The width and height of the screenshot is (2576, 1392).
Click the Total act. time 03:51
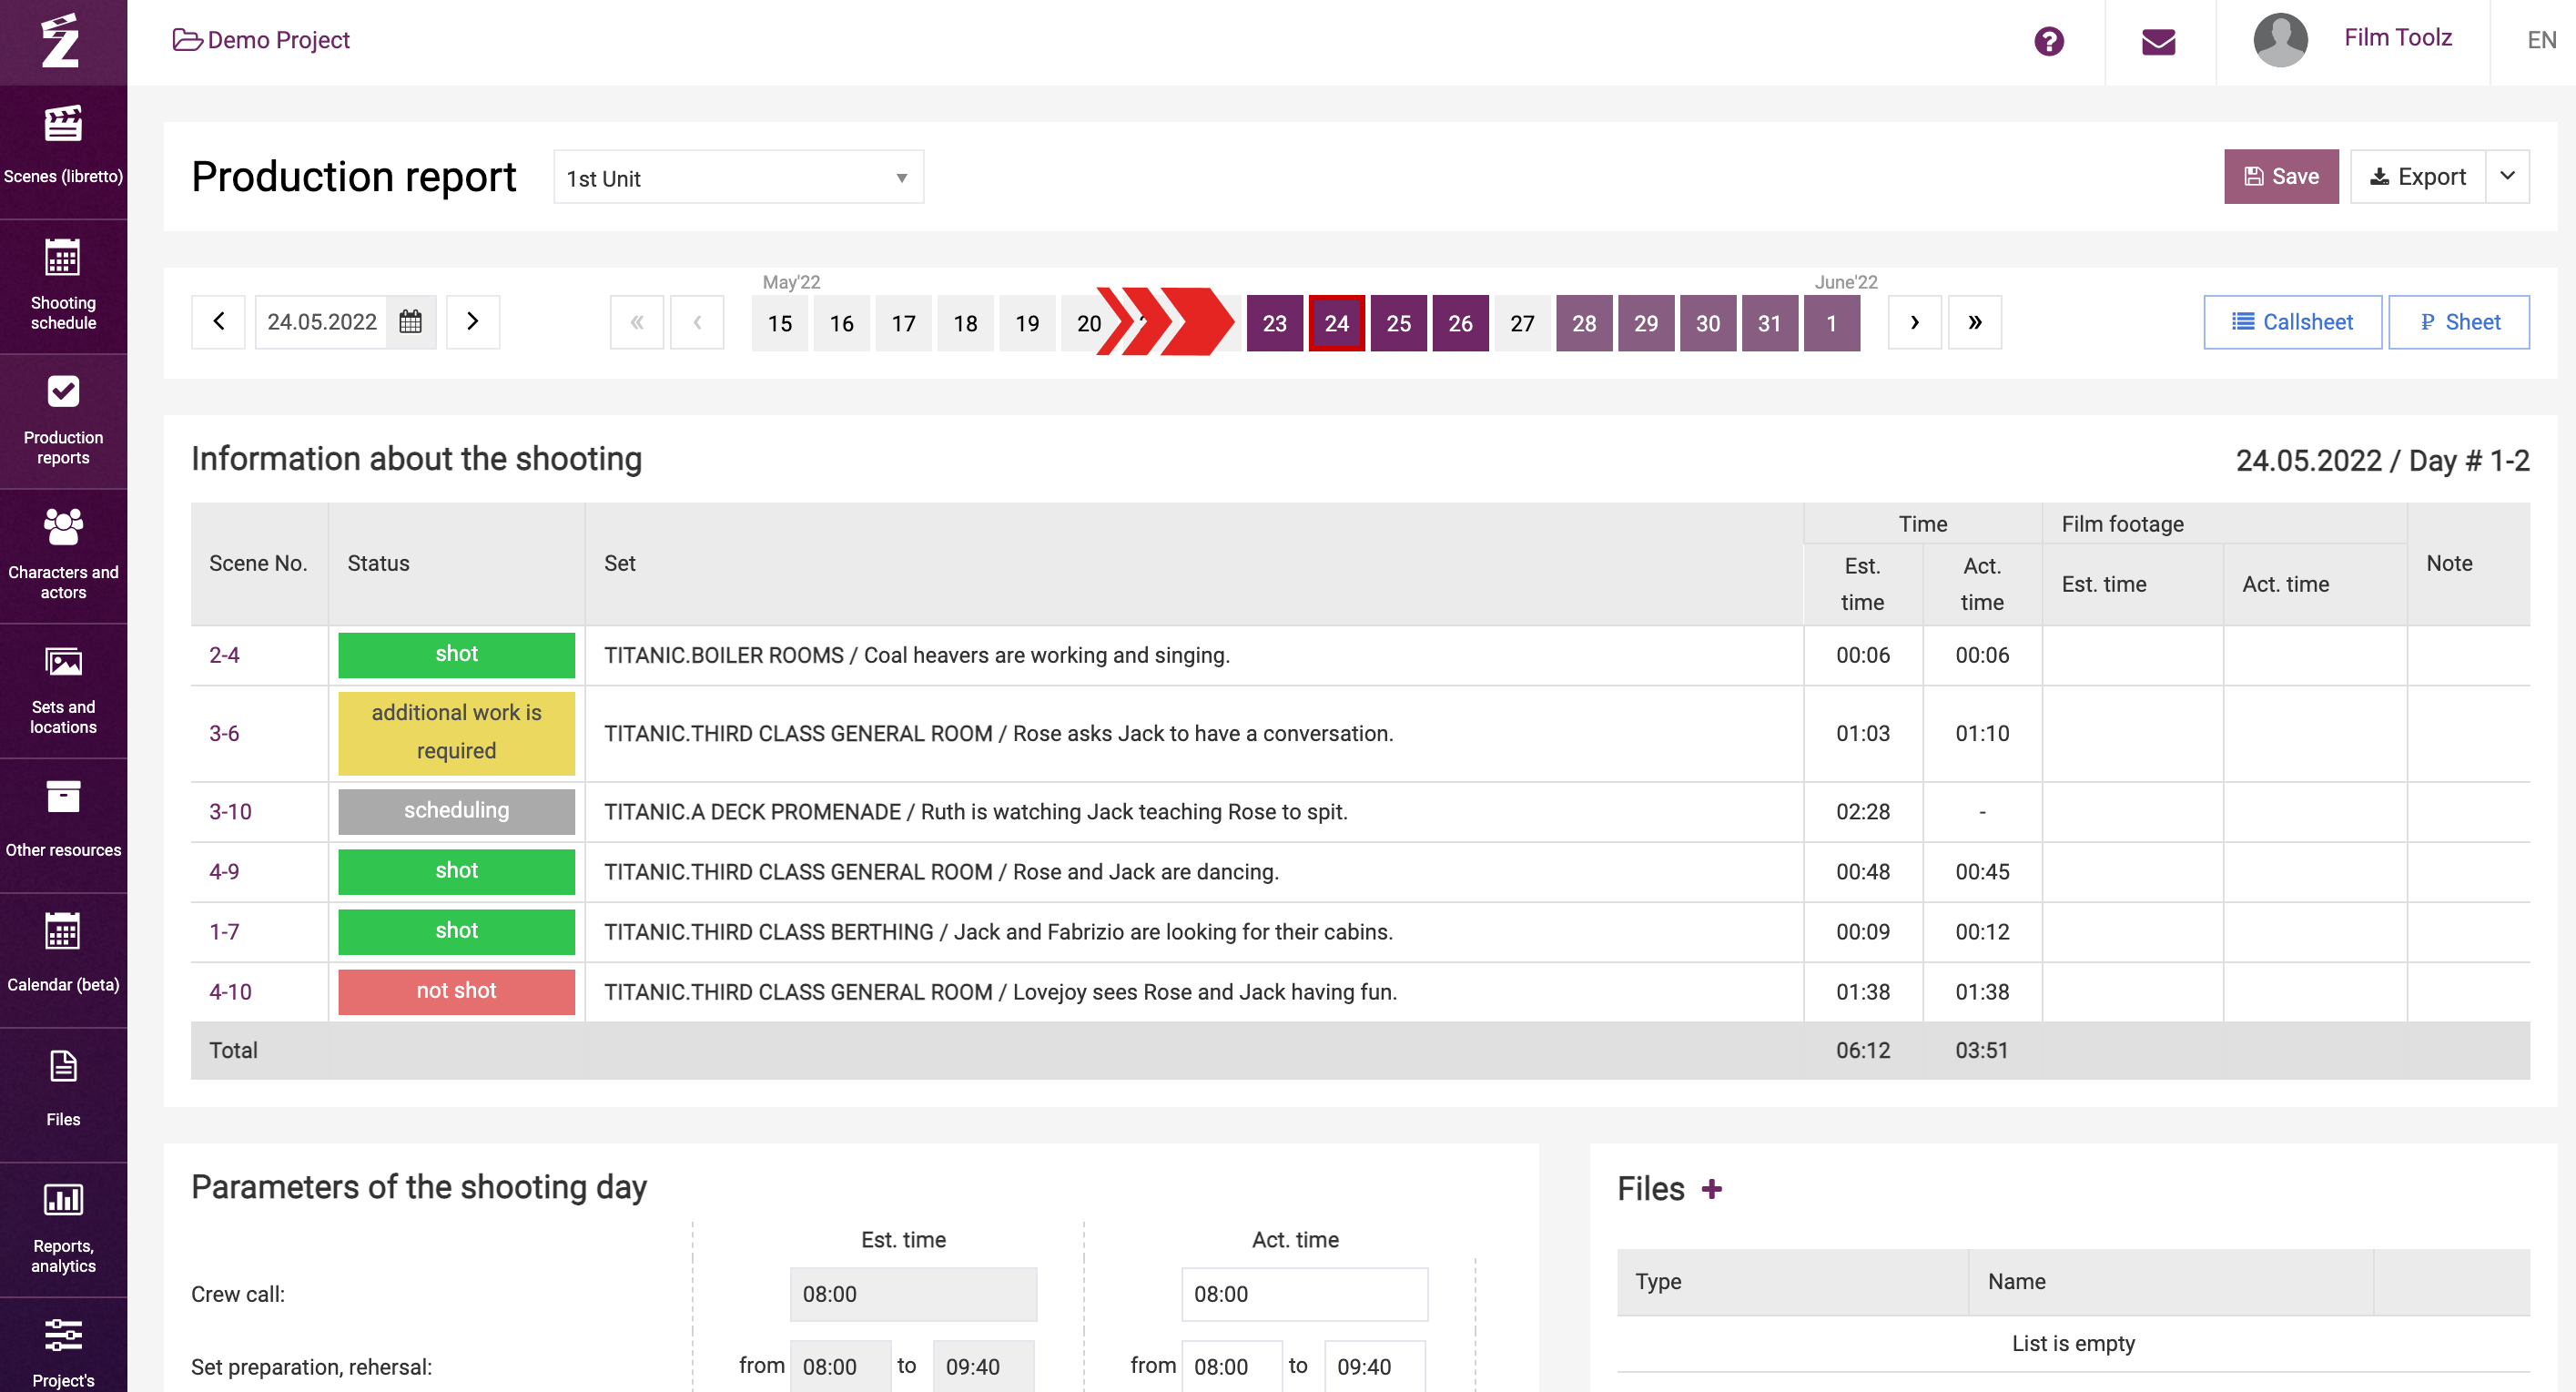pyautogui.click(x=1982, y=1050)
